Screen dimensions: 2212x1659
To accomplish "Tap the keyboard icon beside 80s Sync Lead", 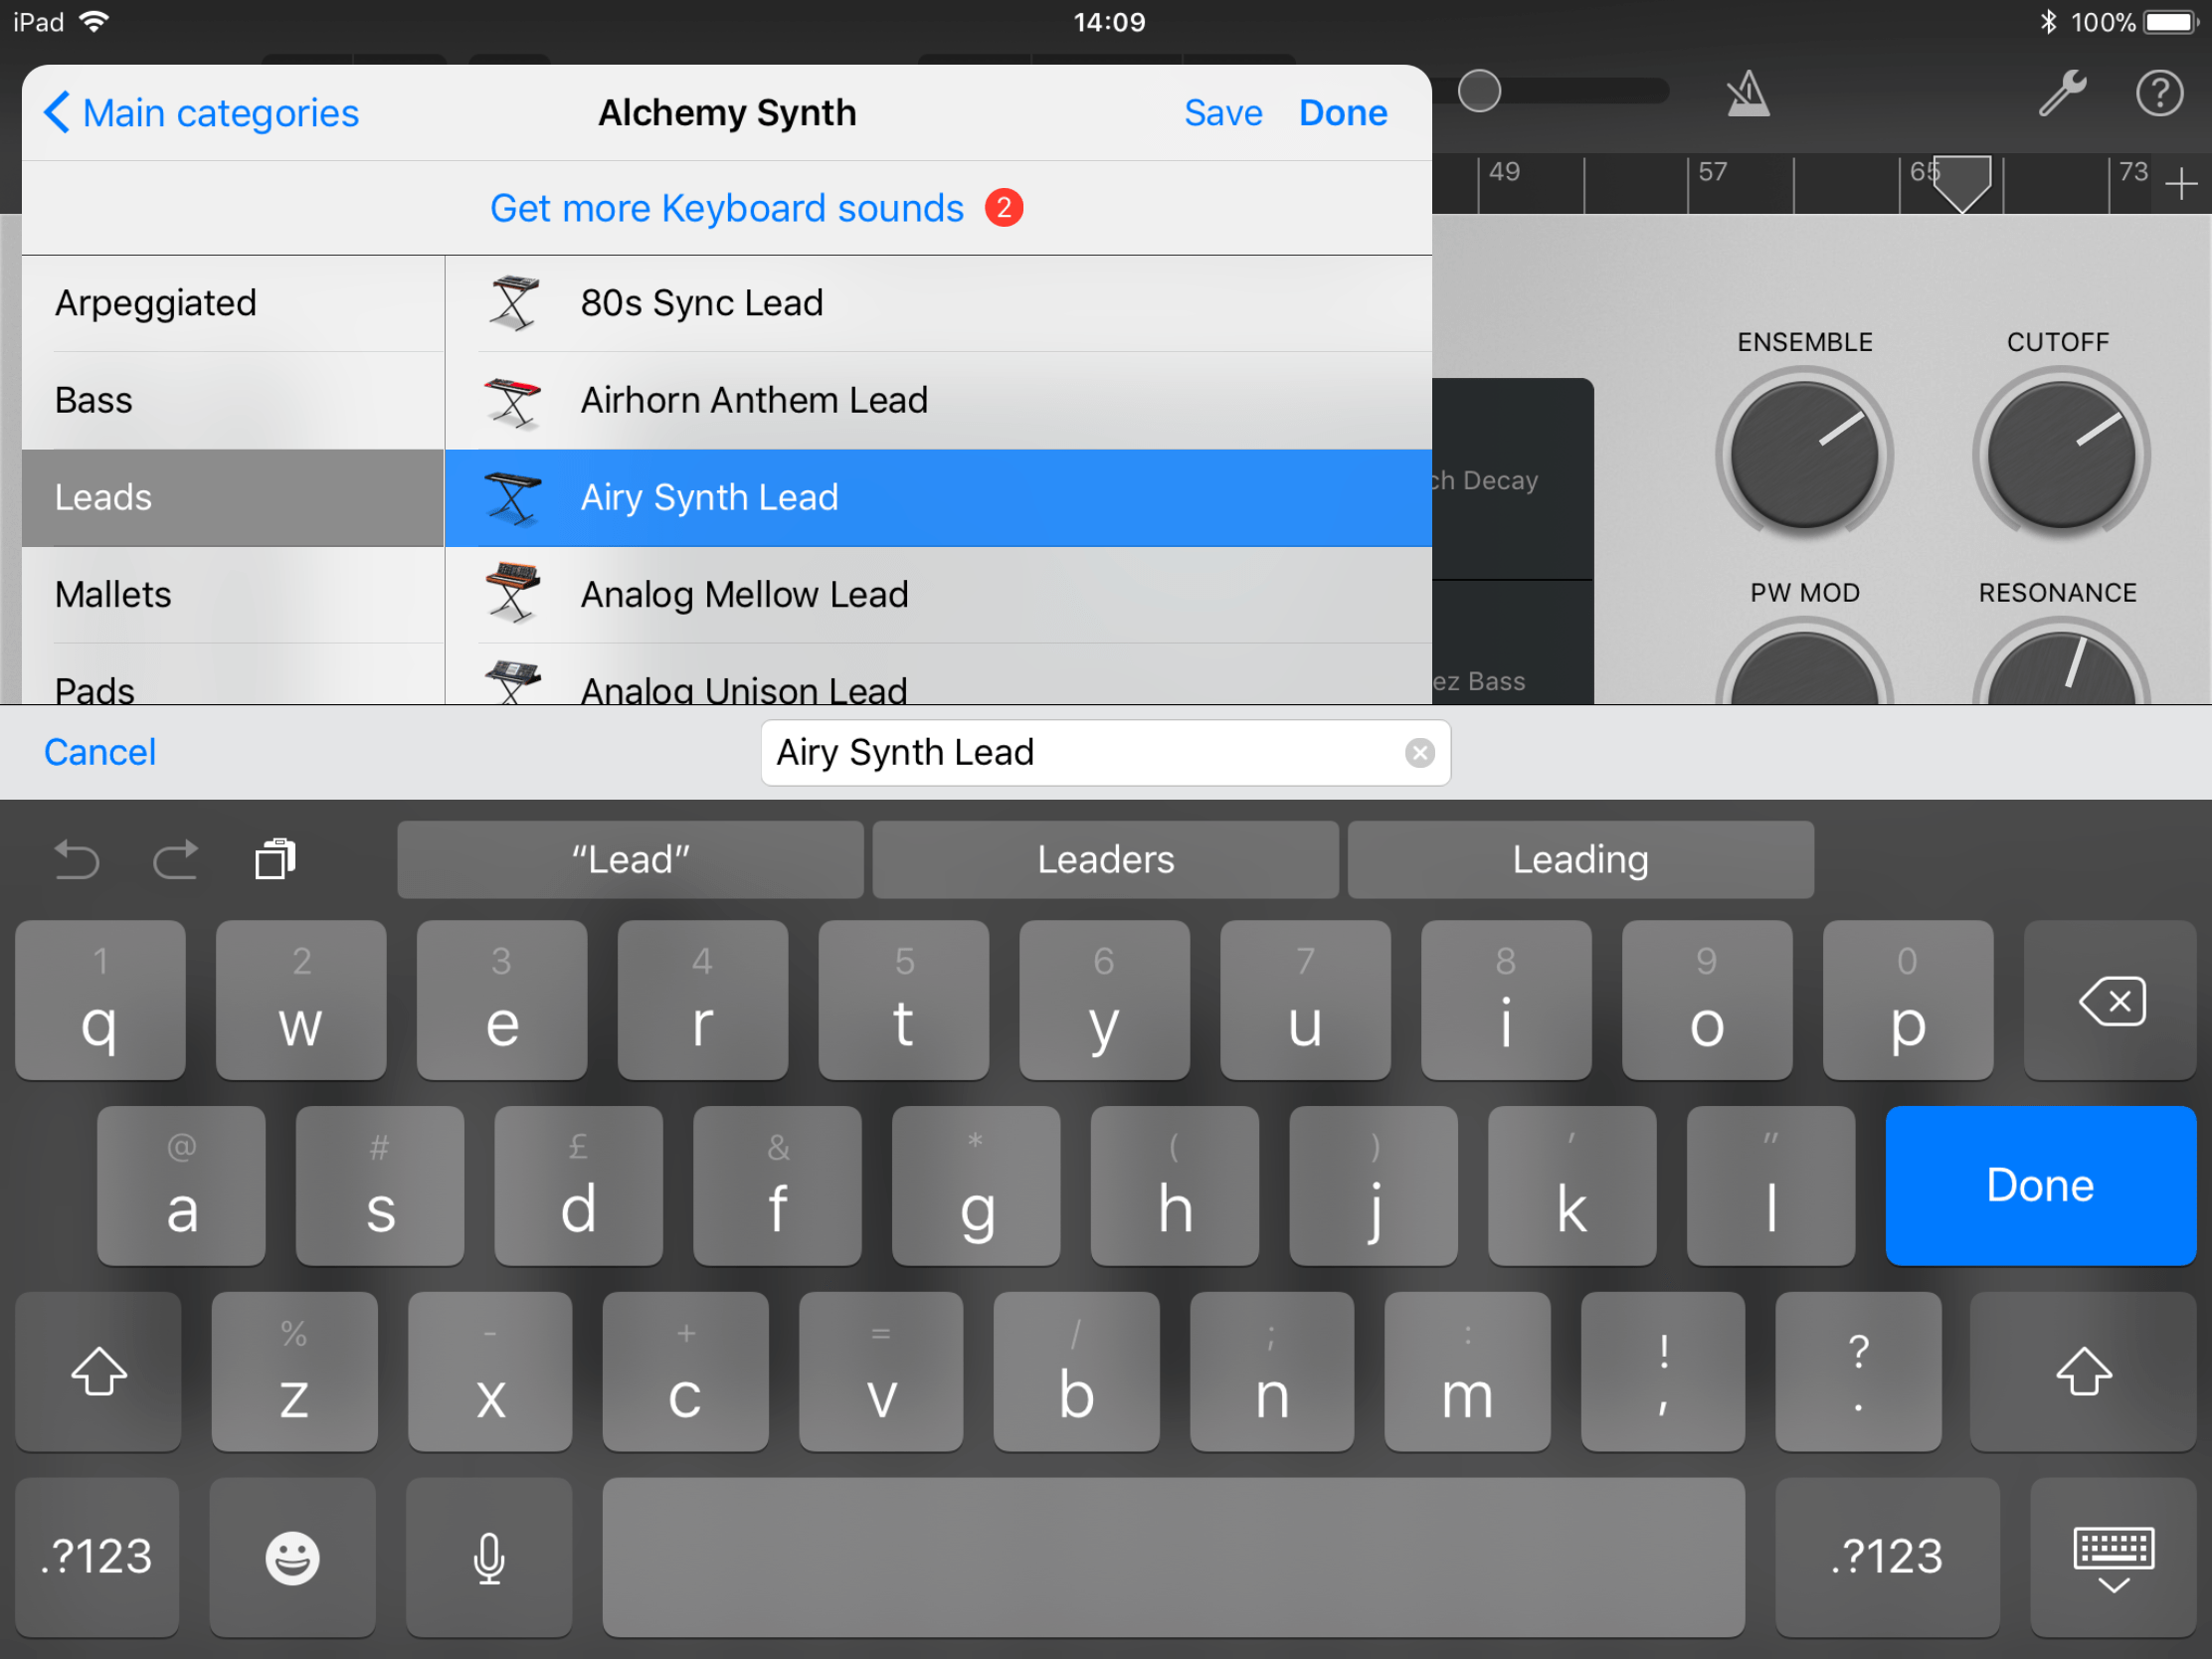I will tap(512, 303).
